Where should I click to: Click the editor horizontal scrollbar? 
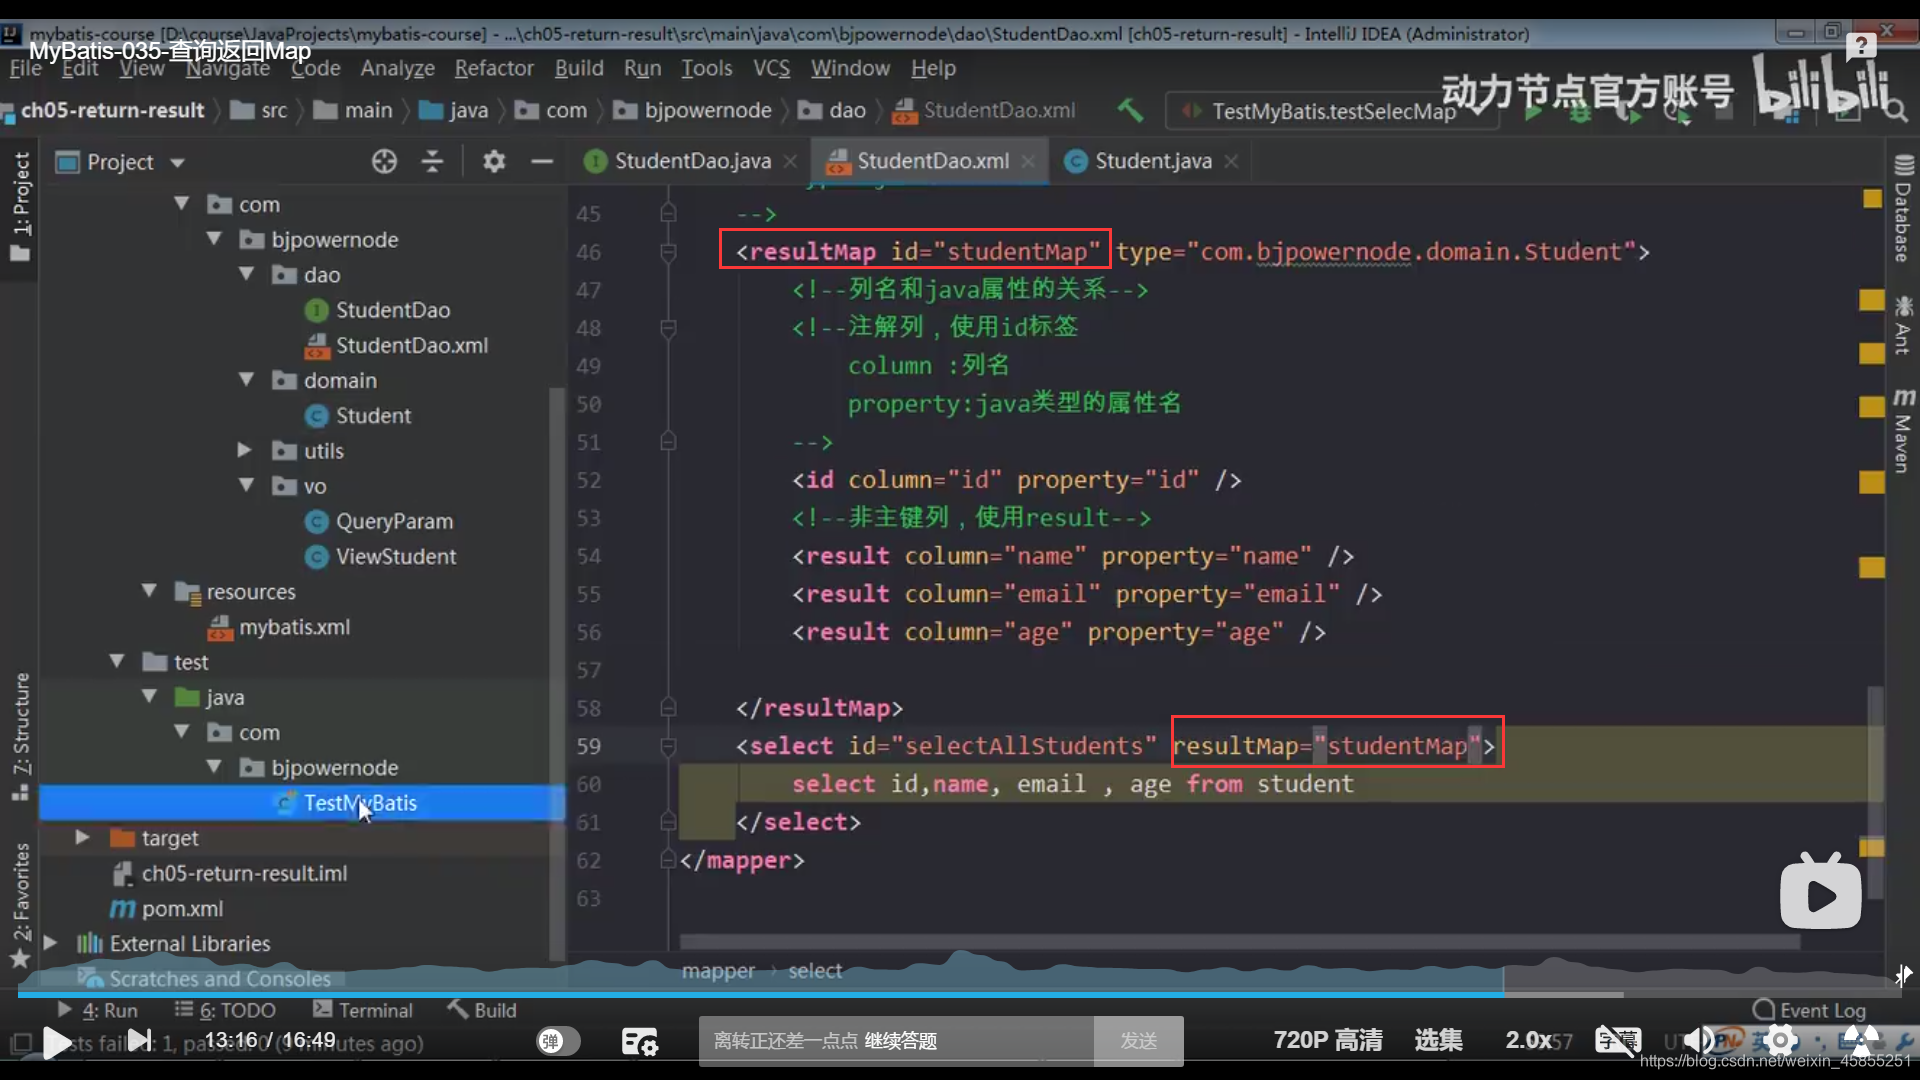tap(1240, 942)
